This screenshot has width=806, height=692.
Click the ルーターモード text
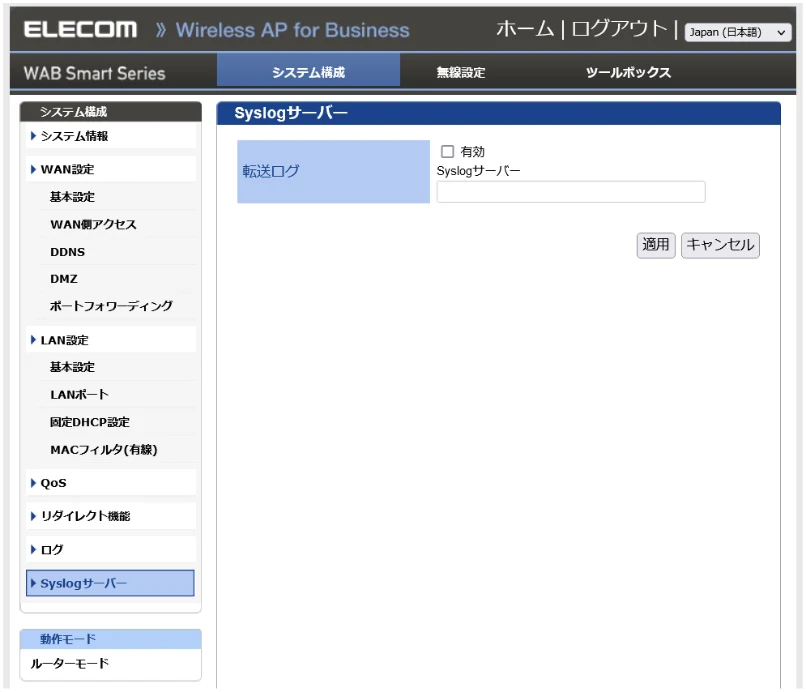pos(69,663)
